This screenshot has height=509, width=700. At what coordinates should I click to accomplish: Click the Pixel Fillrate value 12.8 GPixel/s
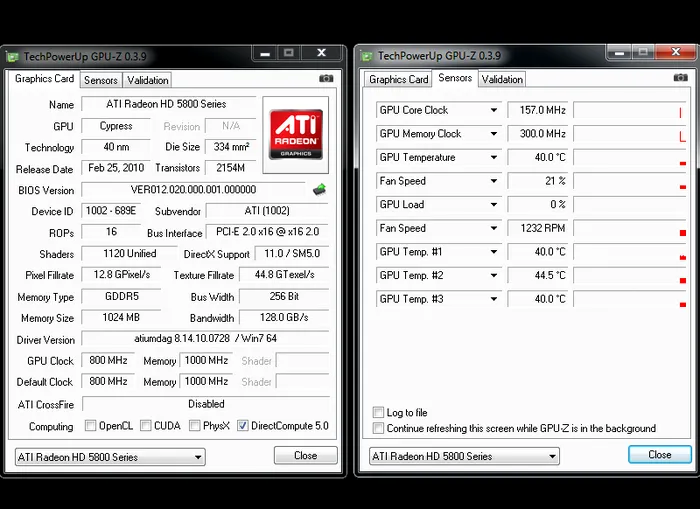(x=121, y=275)
